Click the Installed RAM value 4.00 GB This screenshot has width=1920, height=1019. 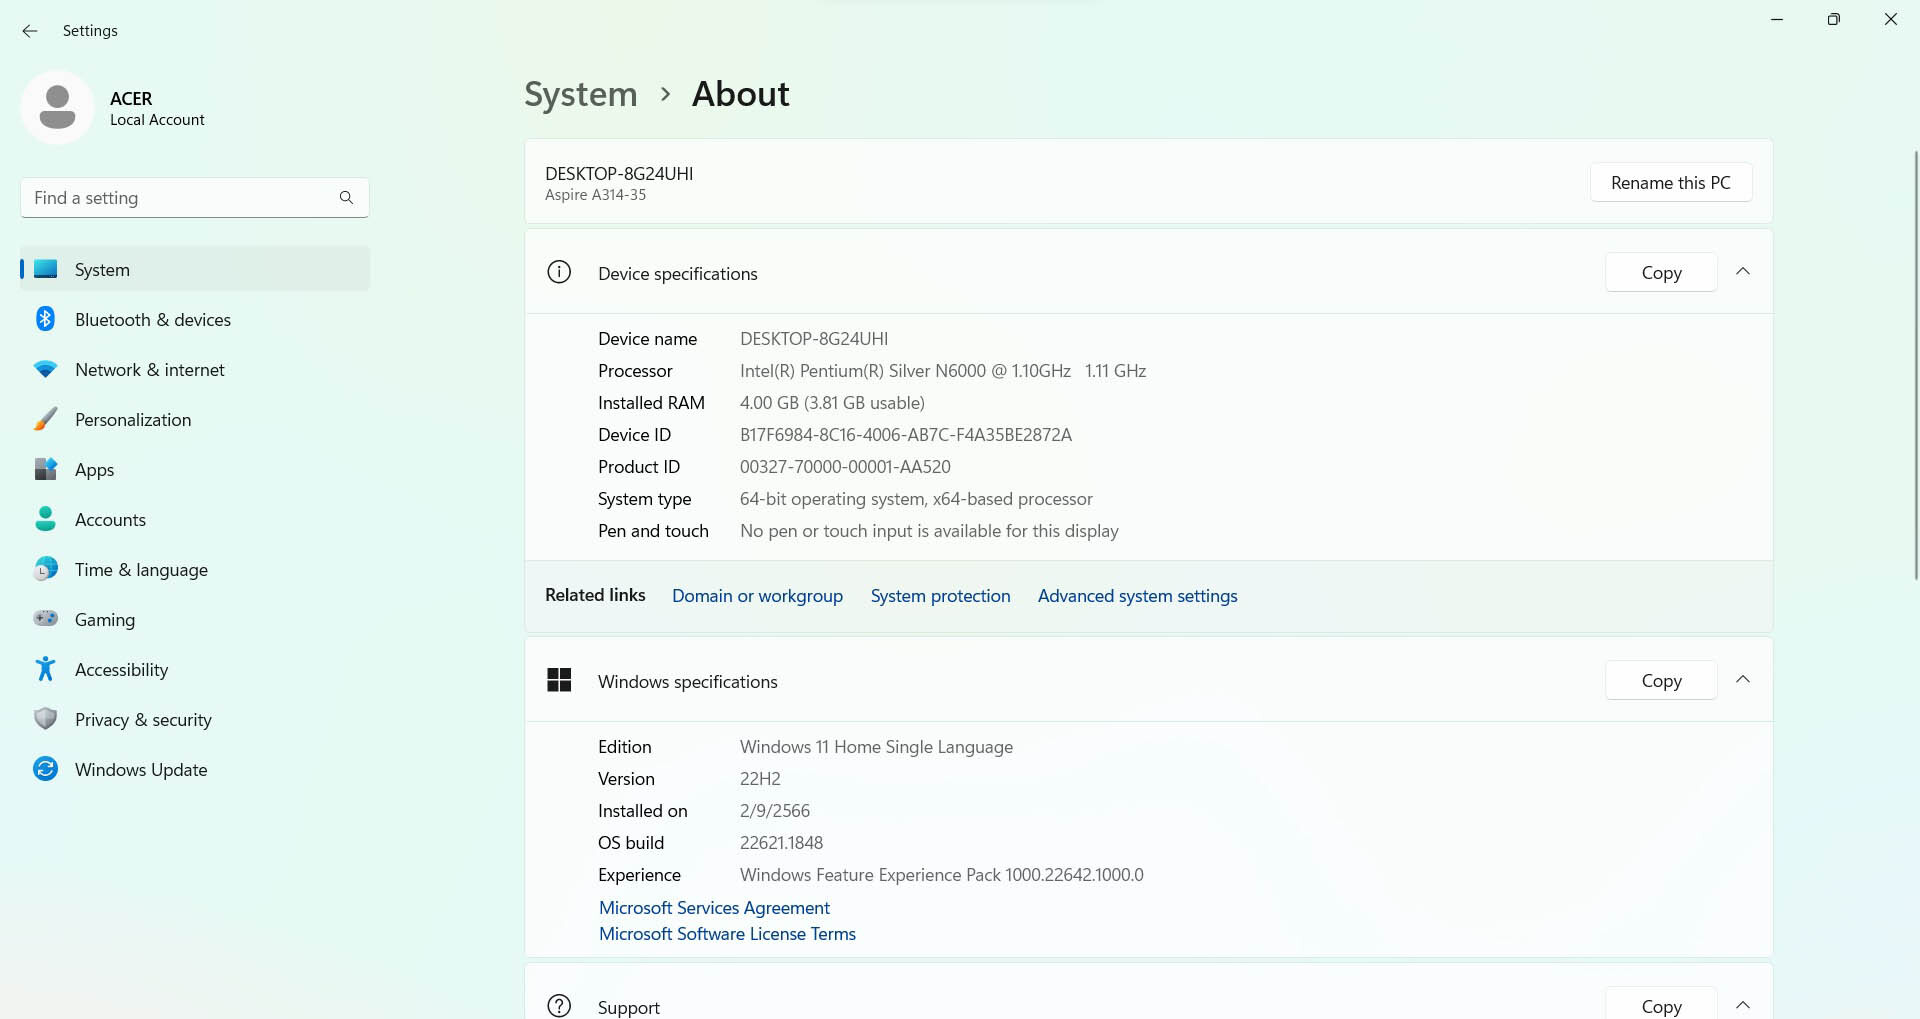pos(832,402)
